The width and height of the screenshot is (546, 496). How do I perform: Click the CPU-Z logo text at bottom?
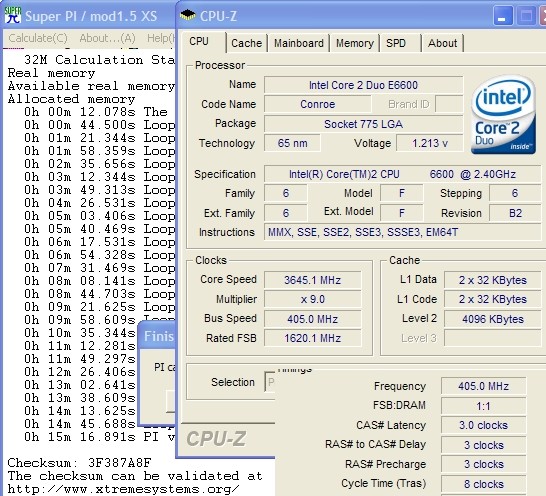[216, 439]
